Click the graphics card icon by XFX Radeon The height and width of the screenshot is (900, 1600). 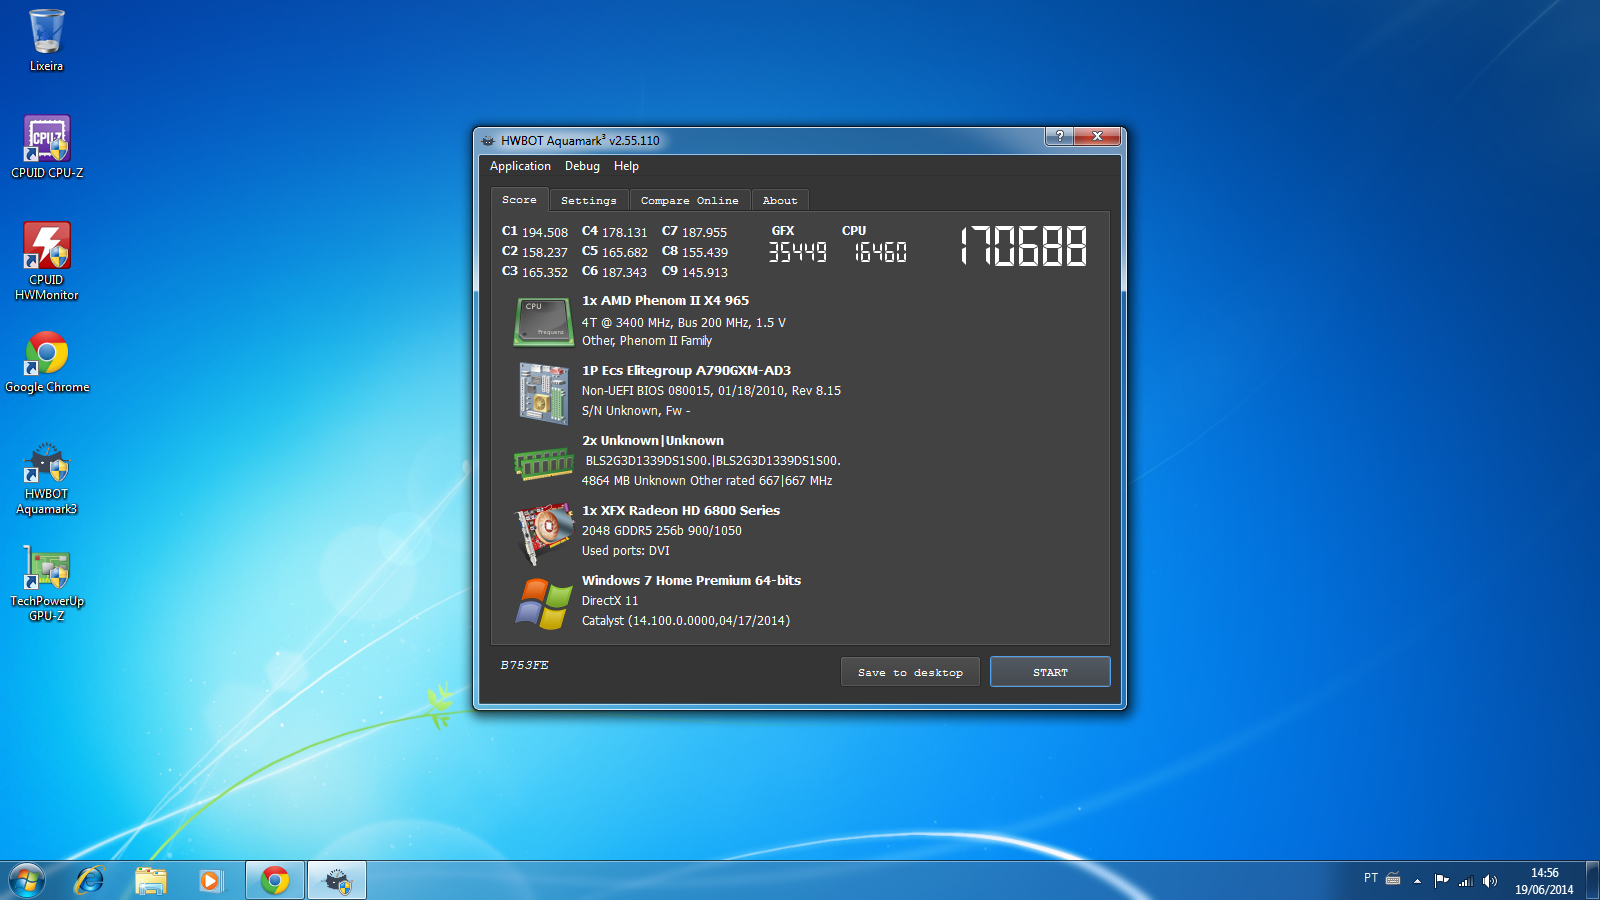pyautogui.click(x=543, y=533)
